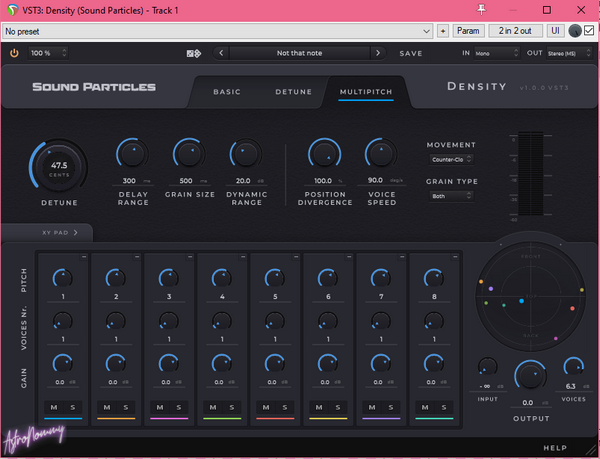The height and width of the screenshot is (459, 600).
Task: Collapse pitch channel 4 with minus icon
Action: click(x=243, y=257)
